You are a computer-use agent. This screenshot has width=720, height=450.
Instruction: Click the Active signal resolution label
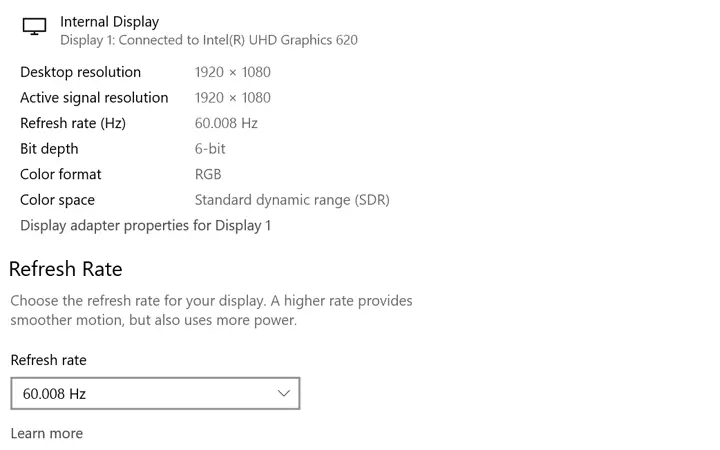94,98
